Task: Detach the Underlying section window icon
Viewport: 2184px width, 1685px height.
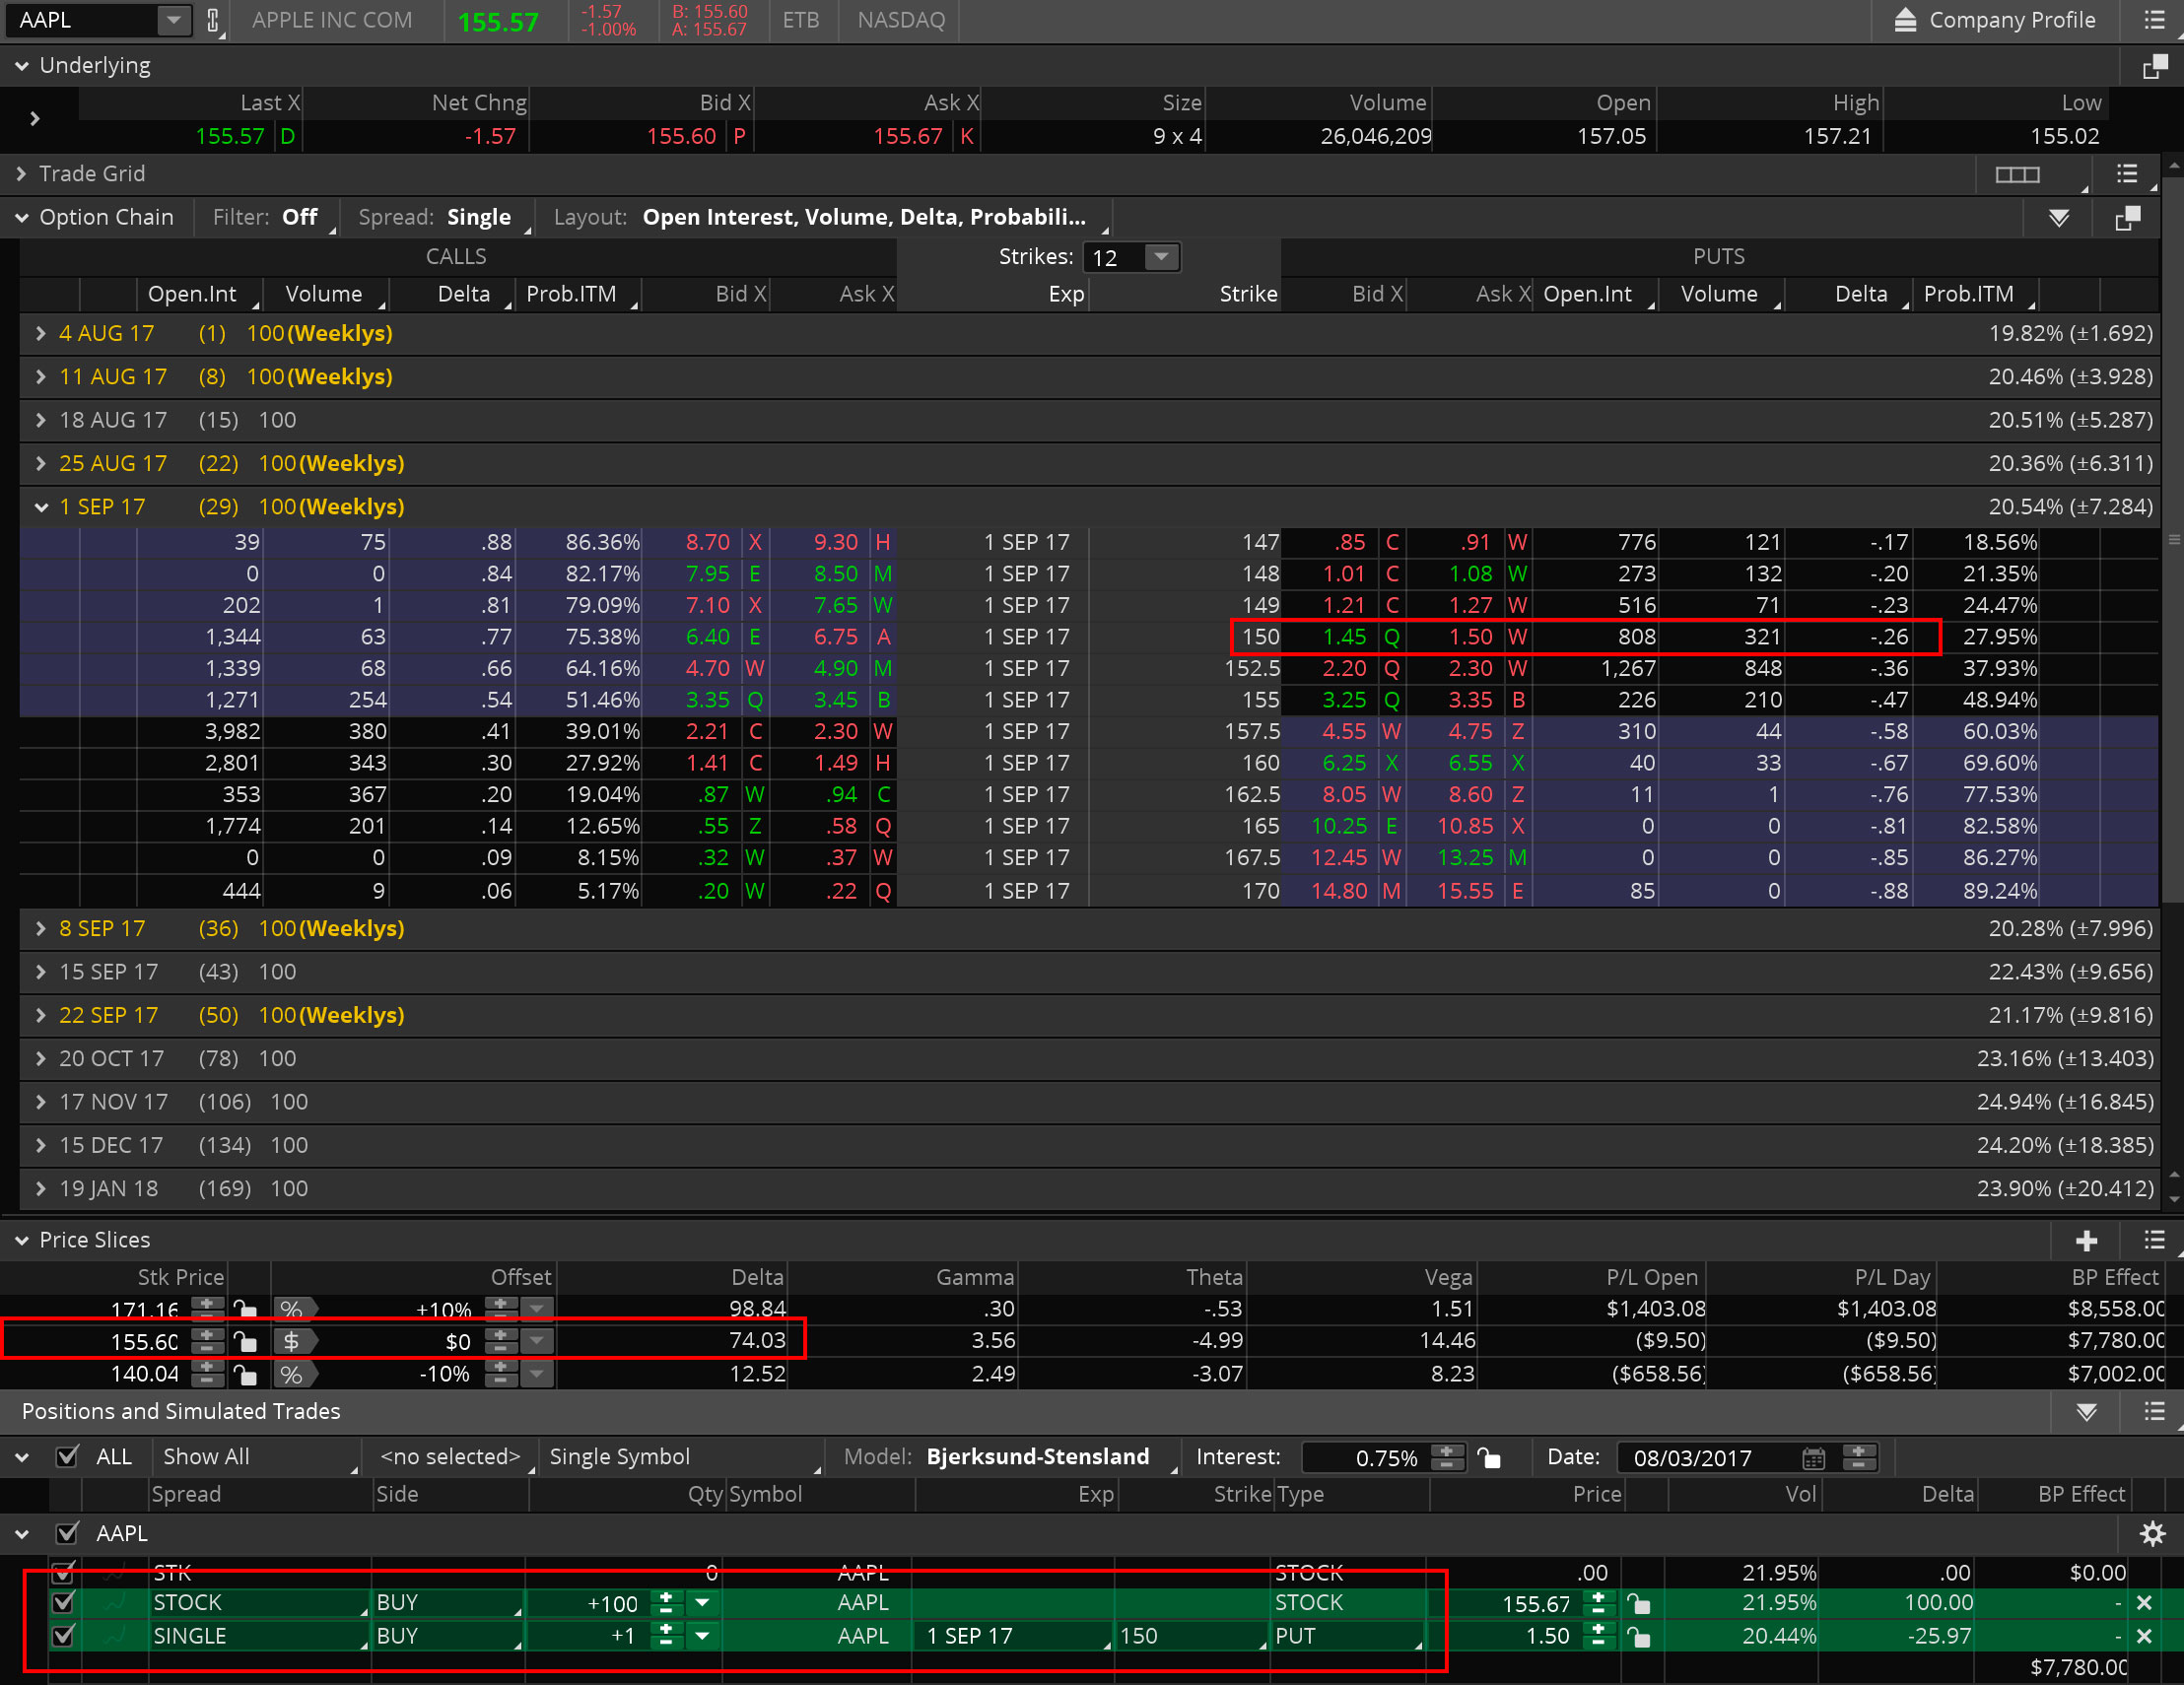Action: tap(2155, 66)
